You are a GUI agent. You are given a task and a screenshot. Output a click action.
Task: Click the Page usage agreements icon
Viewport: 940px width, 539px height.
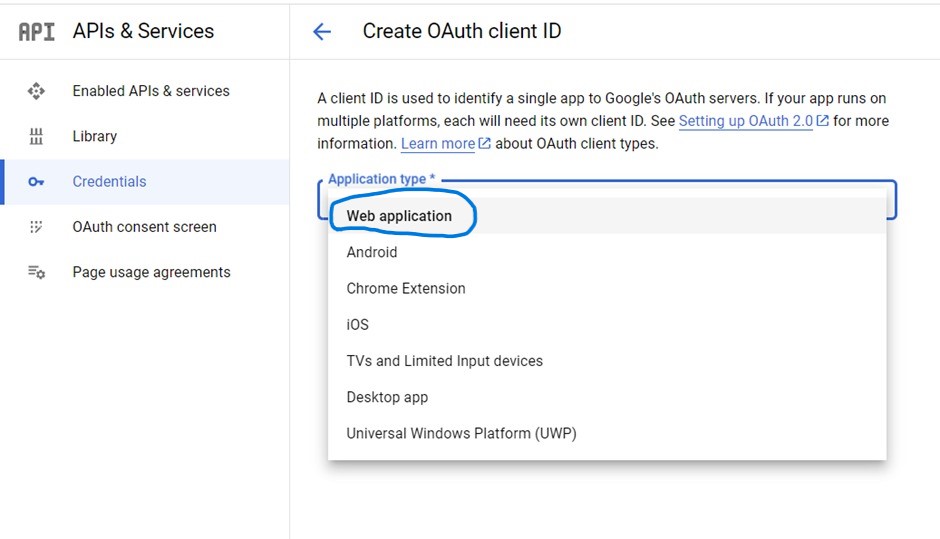pos(37,272)
